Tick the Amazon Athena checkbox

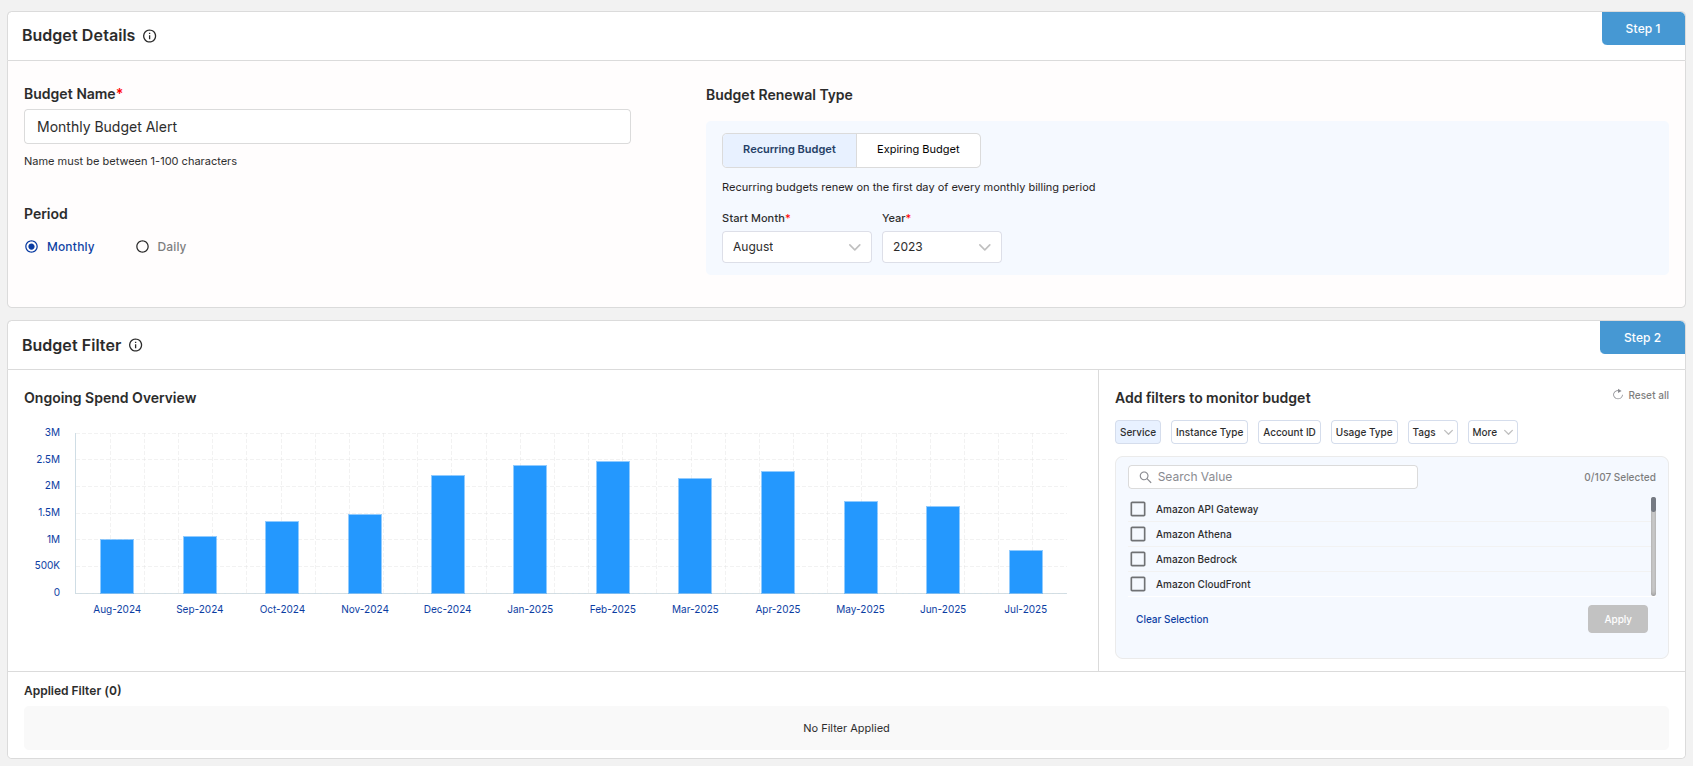point(1138,534)
